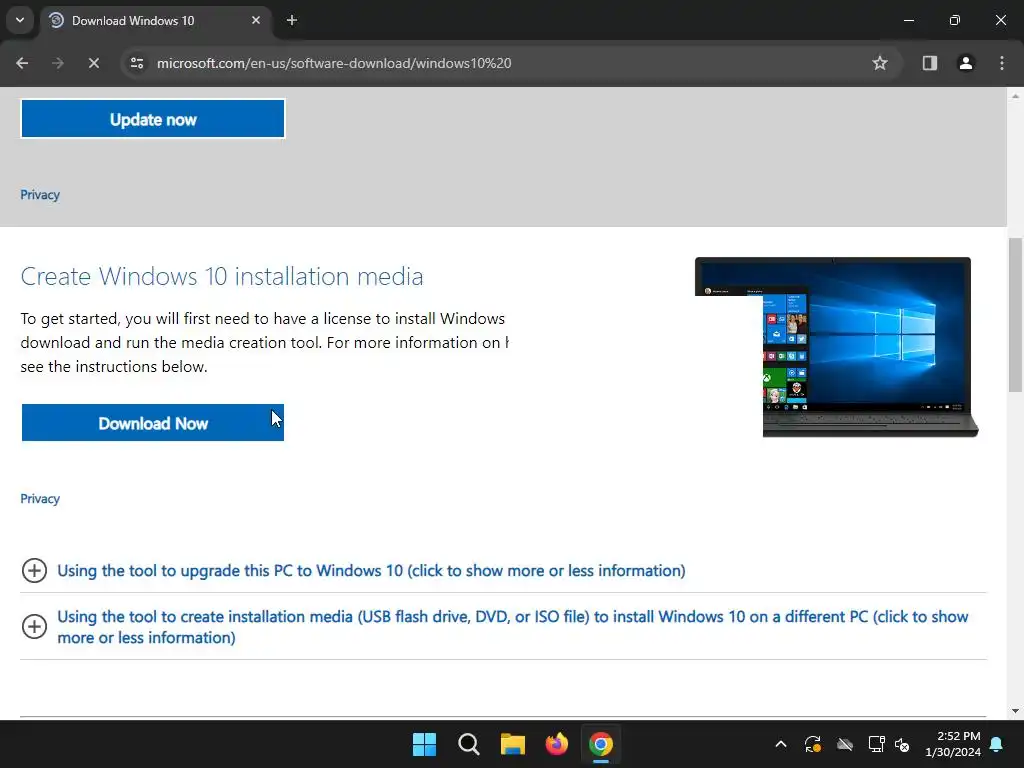1024x768 pixels.
Task: Bookmark this page with the star icon
Action: (x=880, y=63)
